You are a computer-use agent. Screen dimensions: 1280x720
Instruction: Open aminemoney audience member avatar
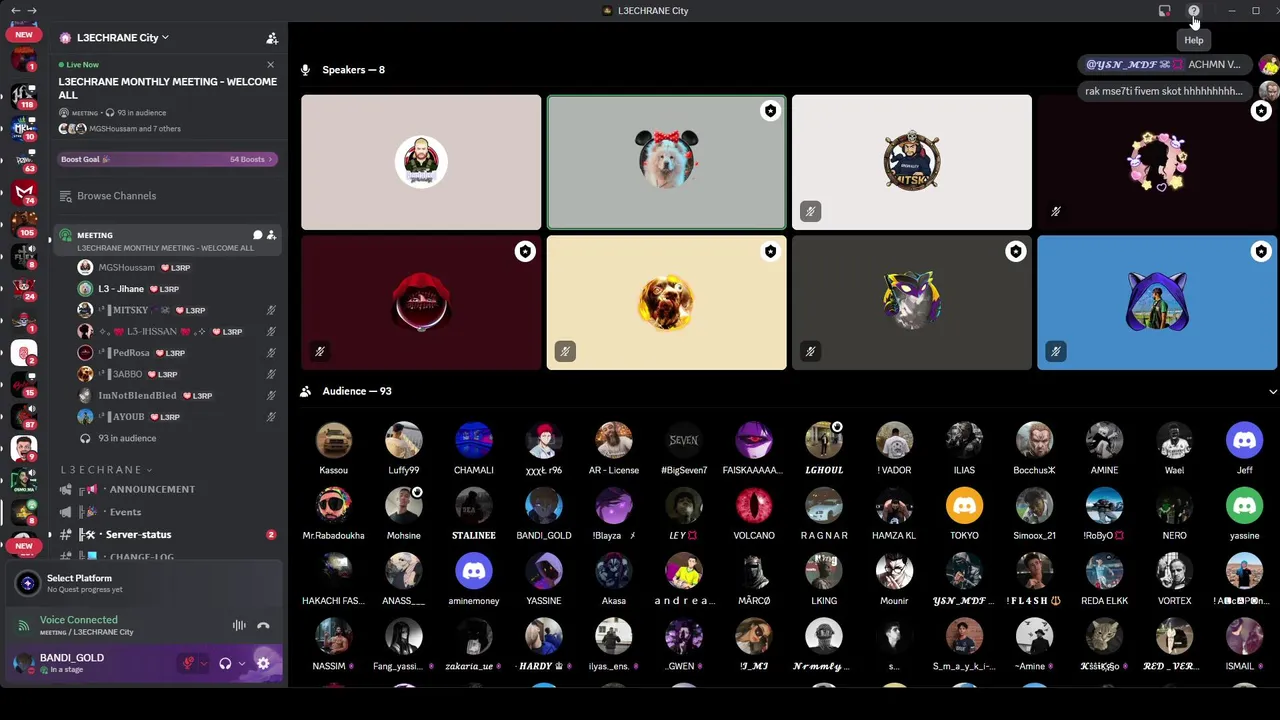[x=474, y=571]
